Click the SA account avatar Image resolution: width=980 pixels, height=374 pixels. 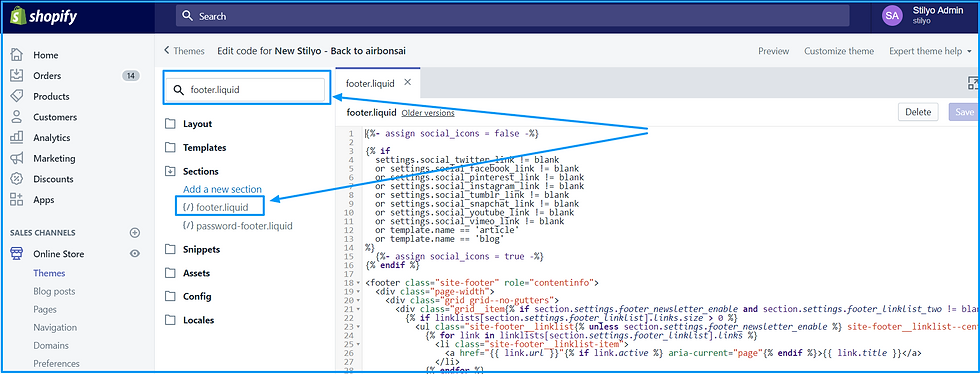pyautogui.click(x=892, y=16)
